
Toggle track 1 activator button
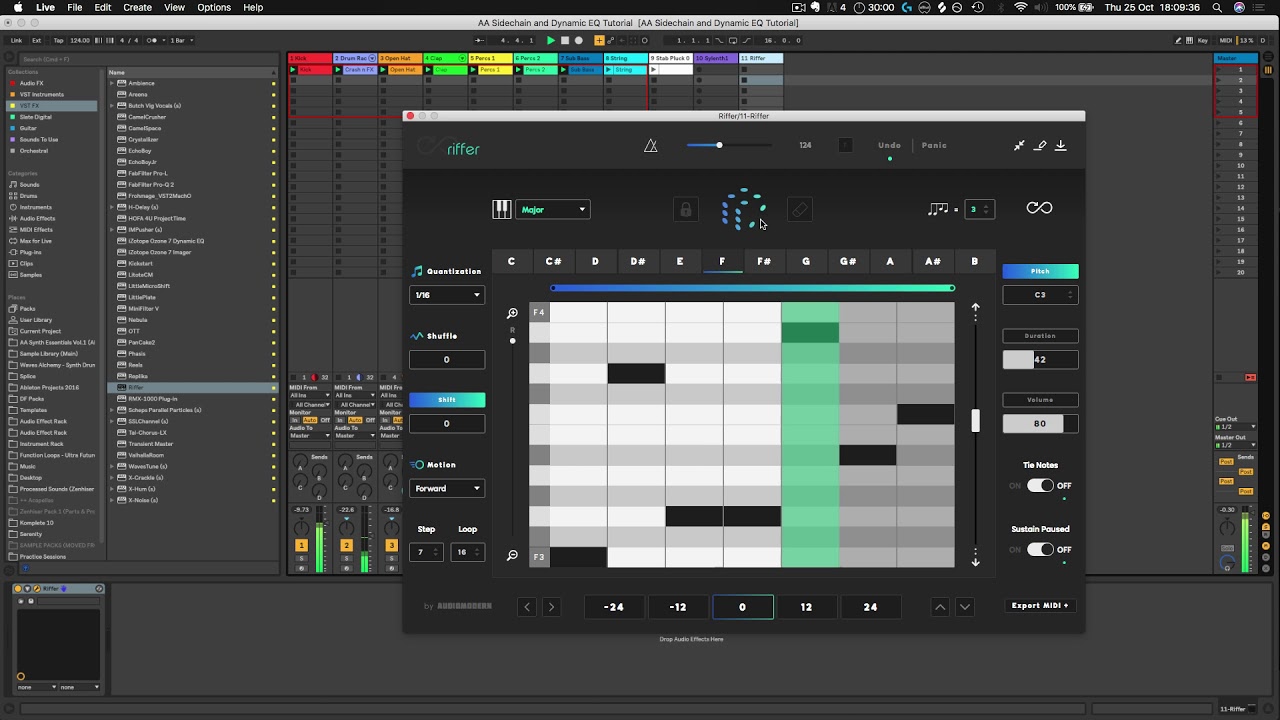point(301,545)
